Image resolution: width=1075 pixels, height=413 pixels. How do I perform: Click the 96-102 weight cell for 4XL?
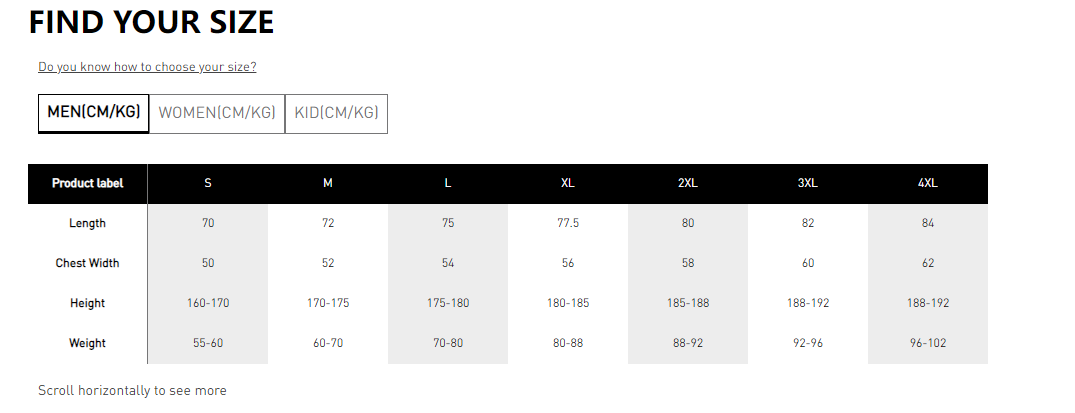pyautogui.click(x=928, y=343)
